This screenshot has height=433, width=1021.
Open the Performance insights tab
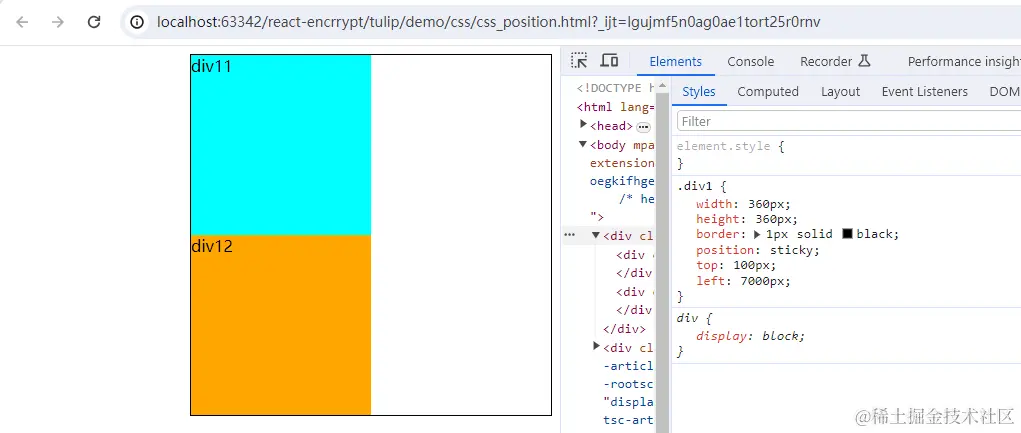pyautogui.click(x=964, y=62)
